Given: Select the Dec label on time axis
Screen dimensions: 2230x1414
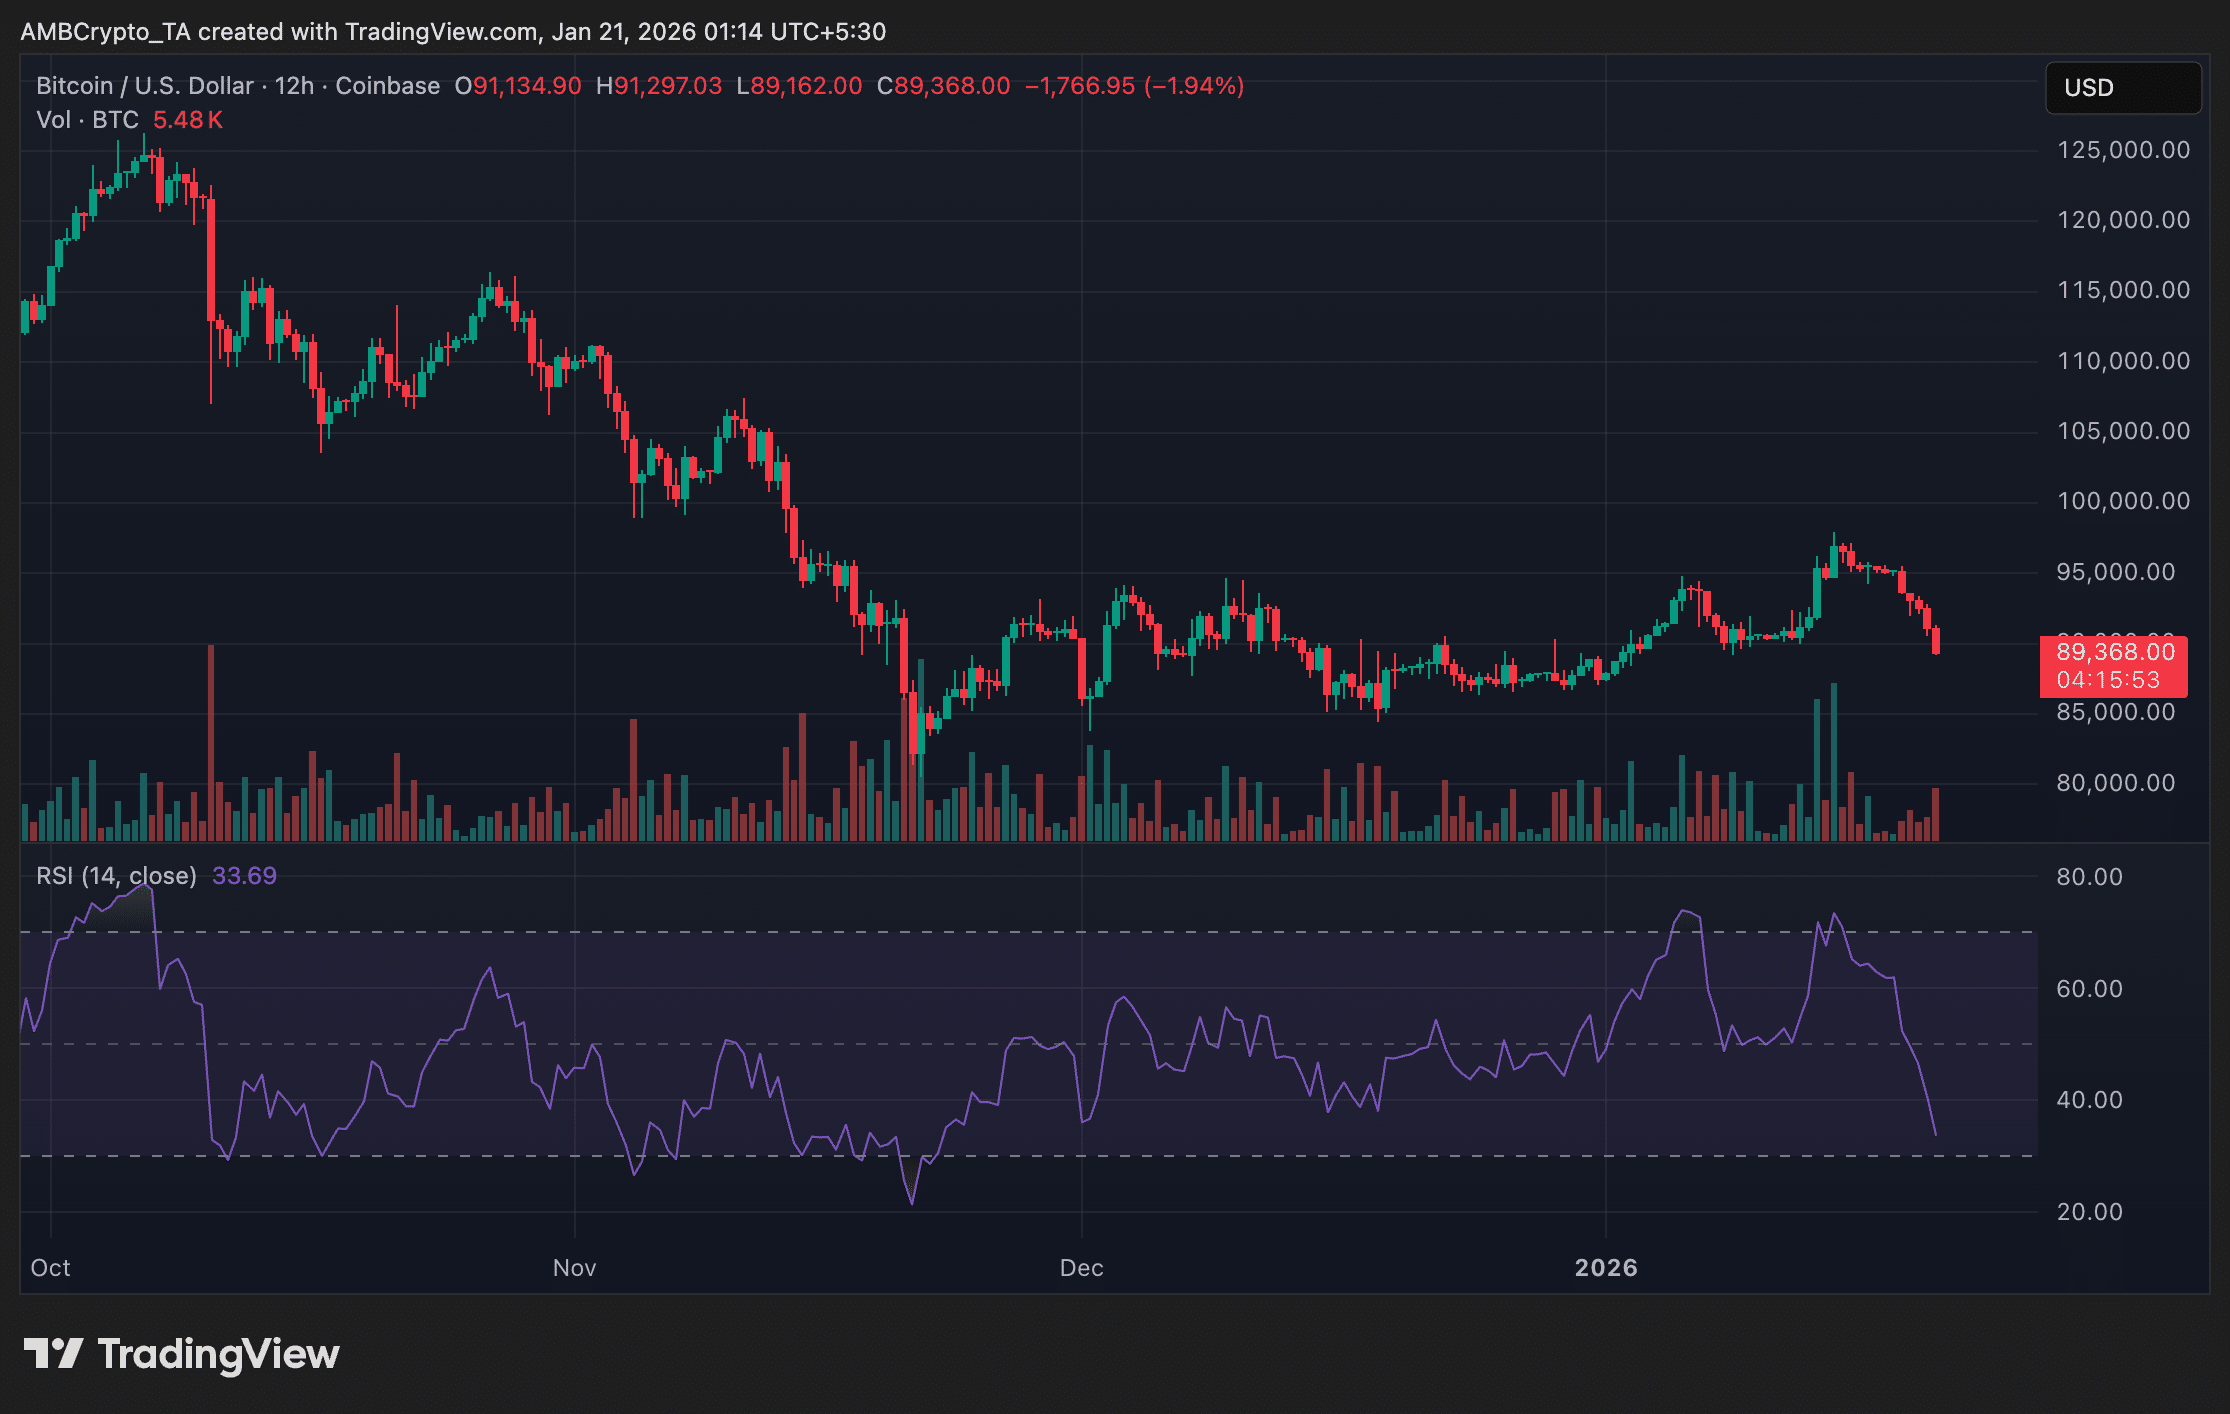Looking at the screenshot, I should (1081, 1268).
